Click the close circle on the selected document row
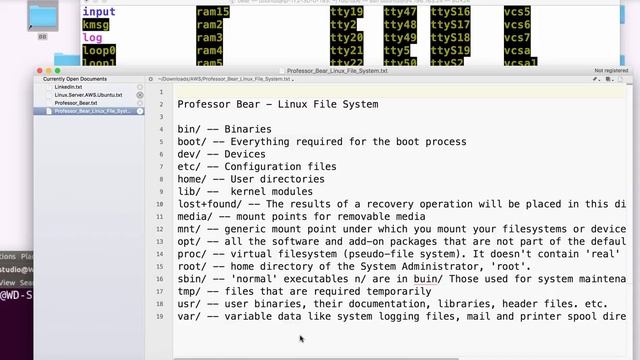The height and width of the screenshot is (360, 640). point(140,111)
